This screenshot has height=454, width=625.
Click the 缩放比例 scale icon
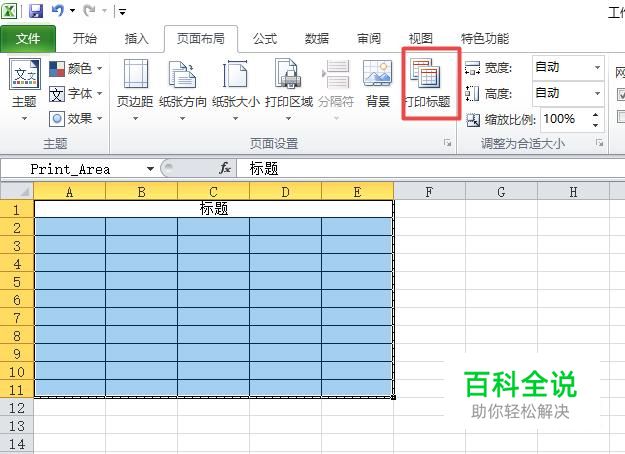[x=473, y=120]
